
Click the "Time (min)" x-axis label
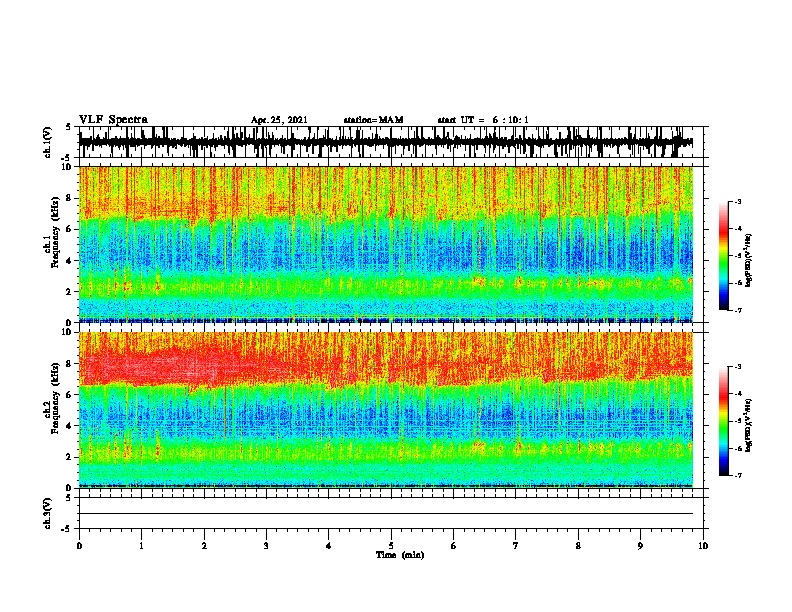click(400, 555)
